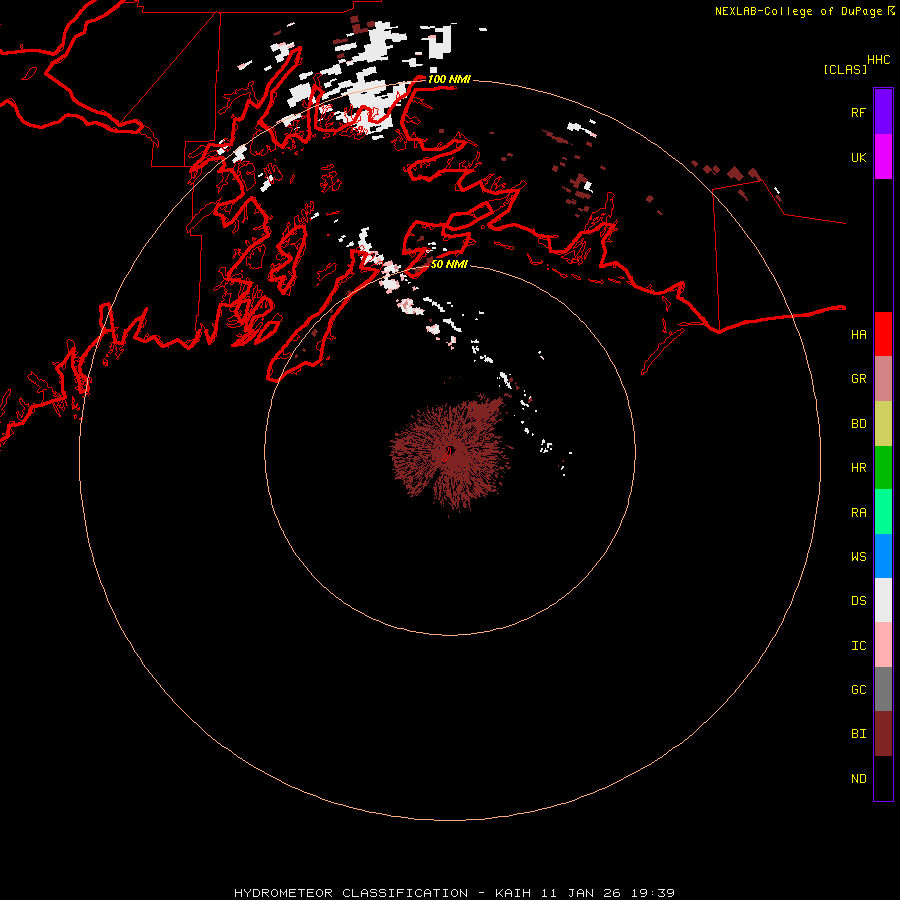The image size is (900, 900).
Task: Click the IC pink legend color block
Action: (883, 645)
